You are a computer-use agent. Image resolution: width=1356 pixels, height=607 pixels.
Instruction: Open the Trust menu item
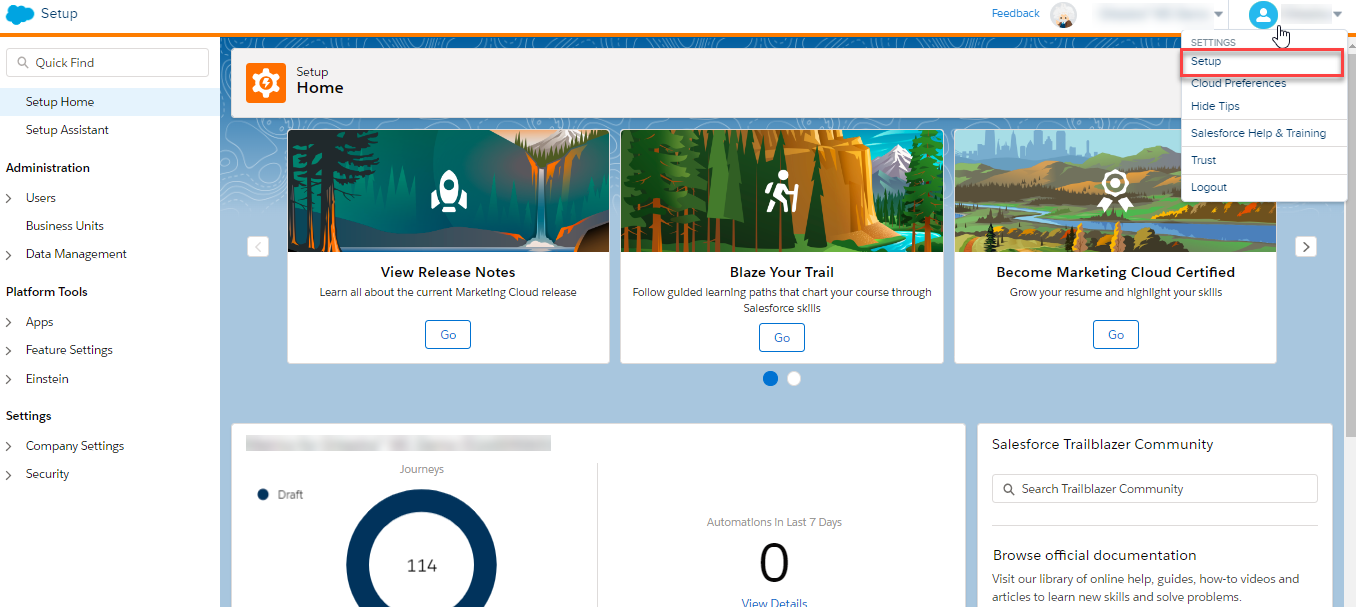coord(1203,160)
